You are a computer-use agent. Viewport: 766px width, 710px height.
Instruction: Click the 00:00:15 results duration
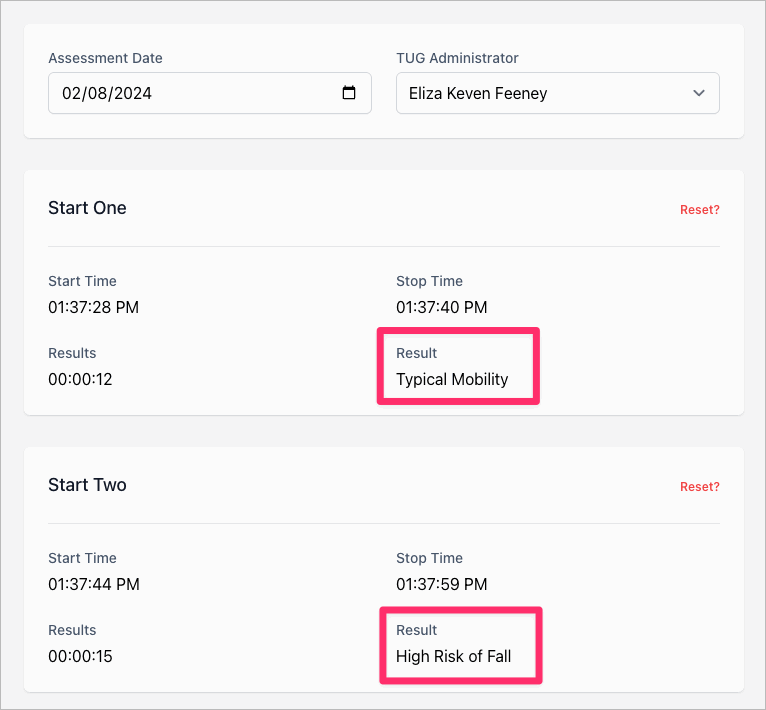point(80,656)
